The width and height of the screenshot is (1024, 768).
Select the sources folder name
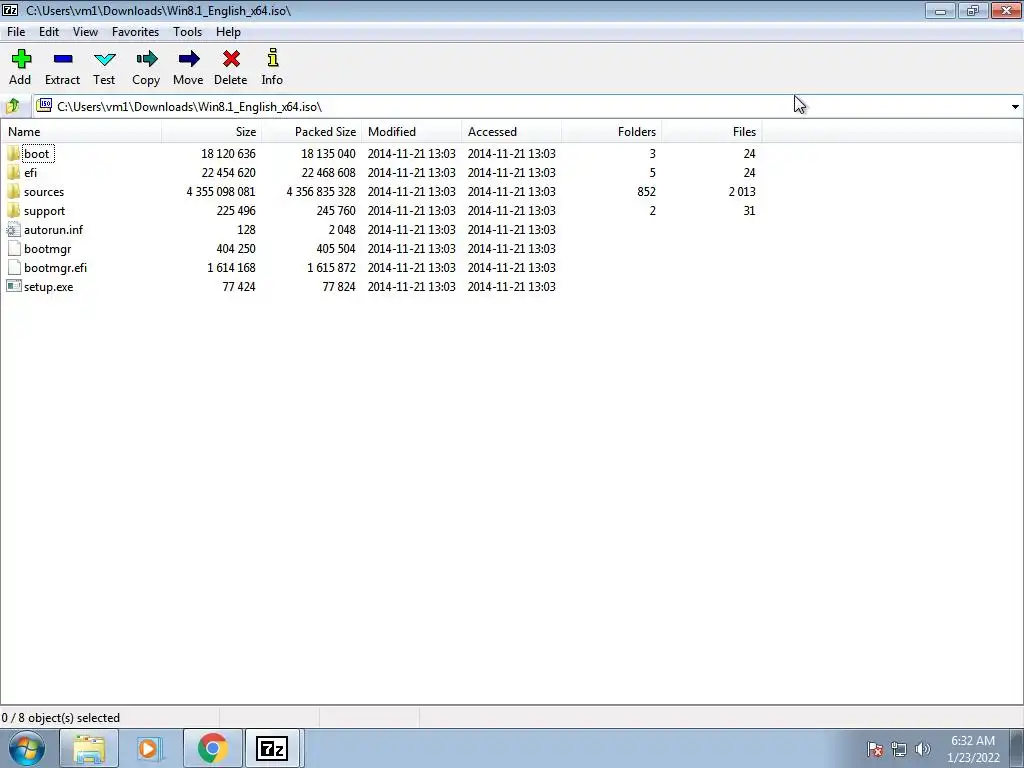click(44, 191)
